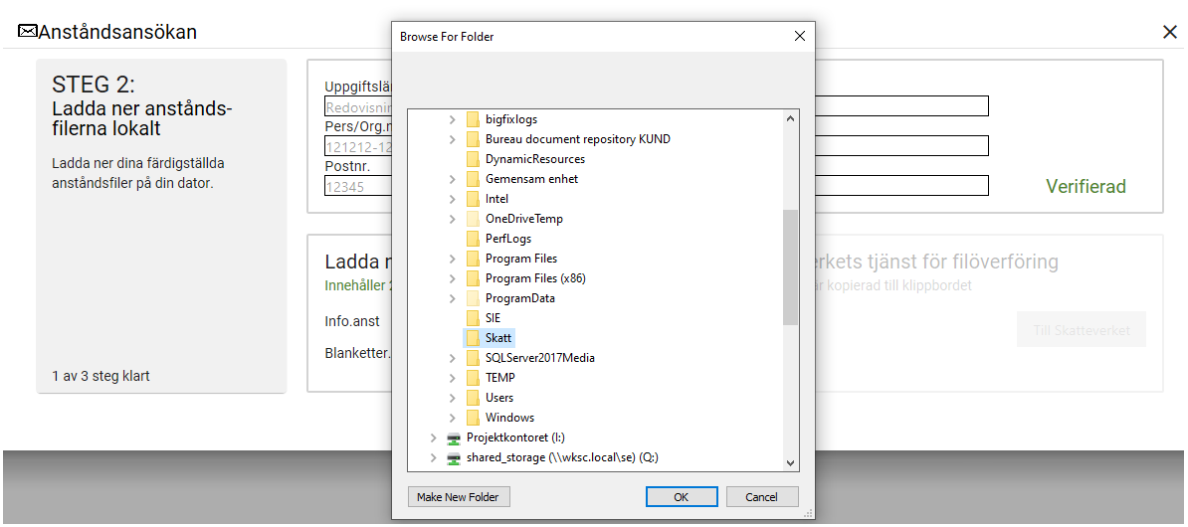The height and width of the screenshot is (527, 1188).
Task: Expand the bigfixlogs folder node
Action: pos(452,120)
